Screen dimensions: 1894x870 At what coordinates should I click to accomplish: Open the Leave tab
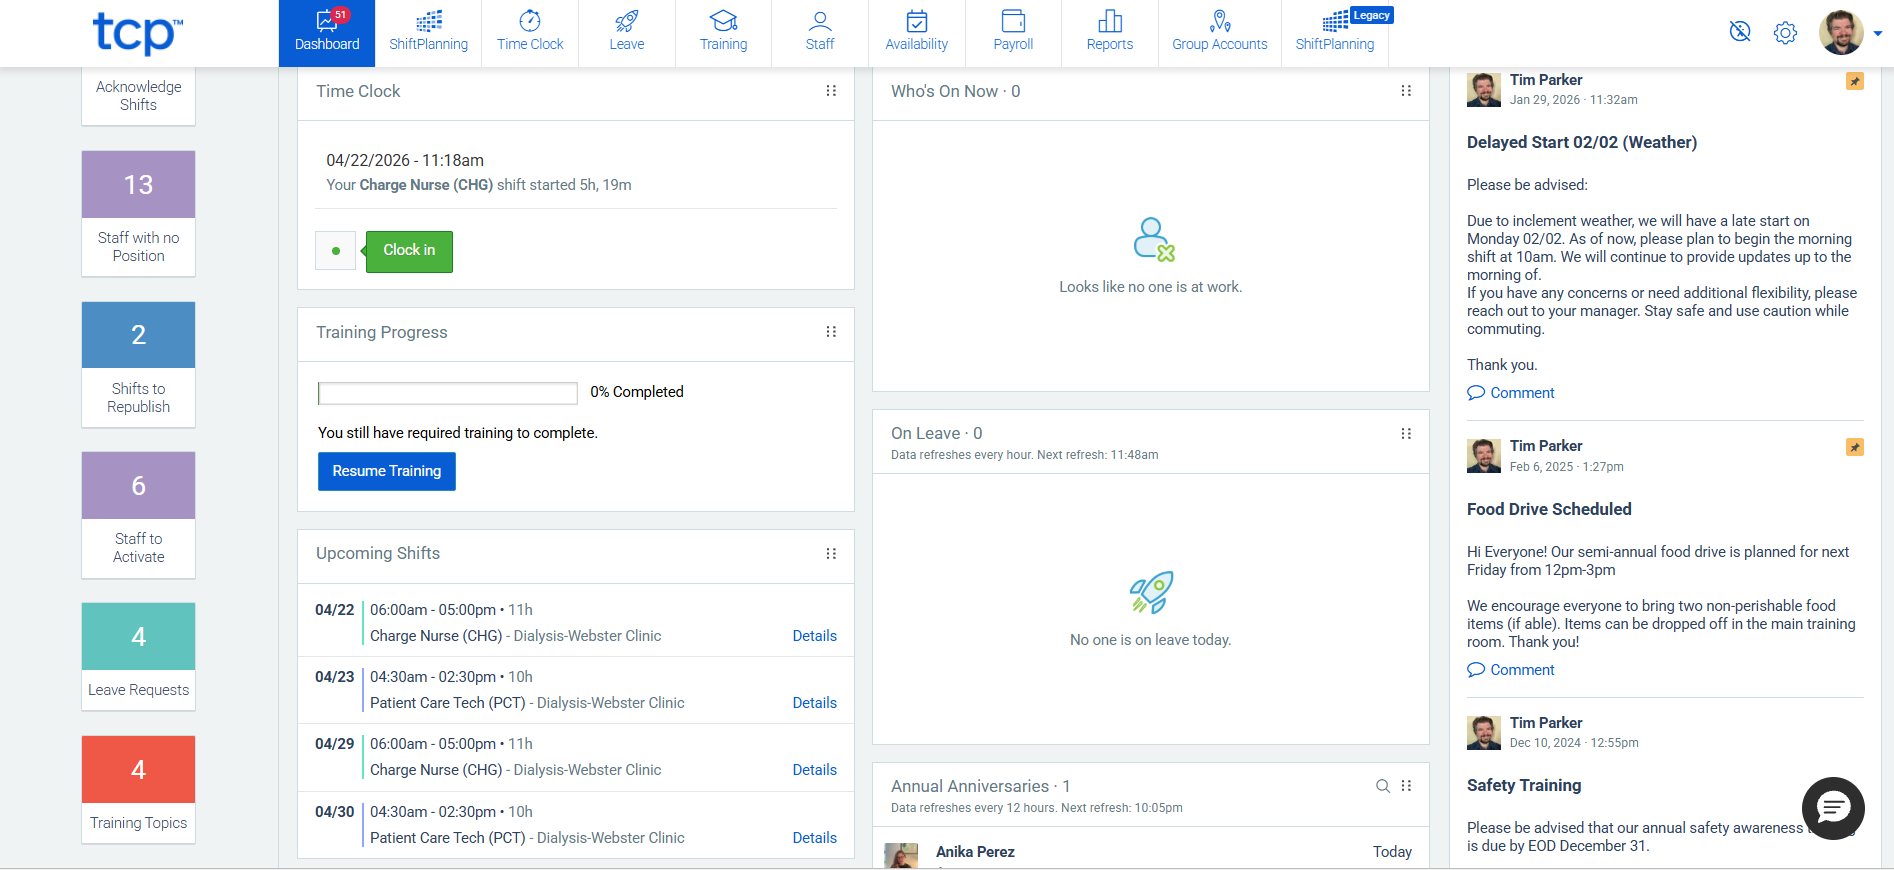(x=627, y=33)
